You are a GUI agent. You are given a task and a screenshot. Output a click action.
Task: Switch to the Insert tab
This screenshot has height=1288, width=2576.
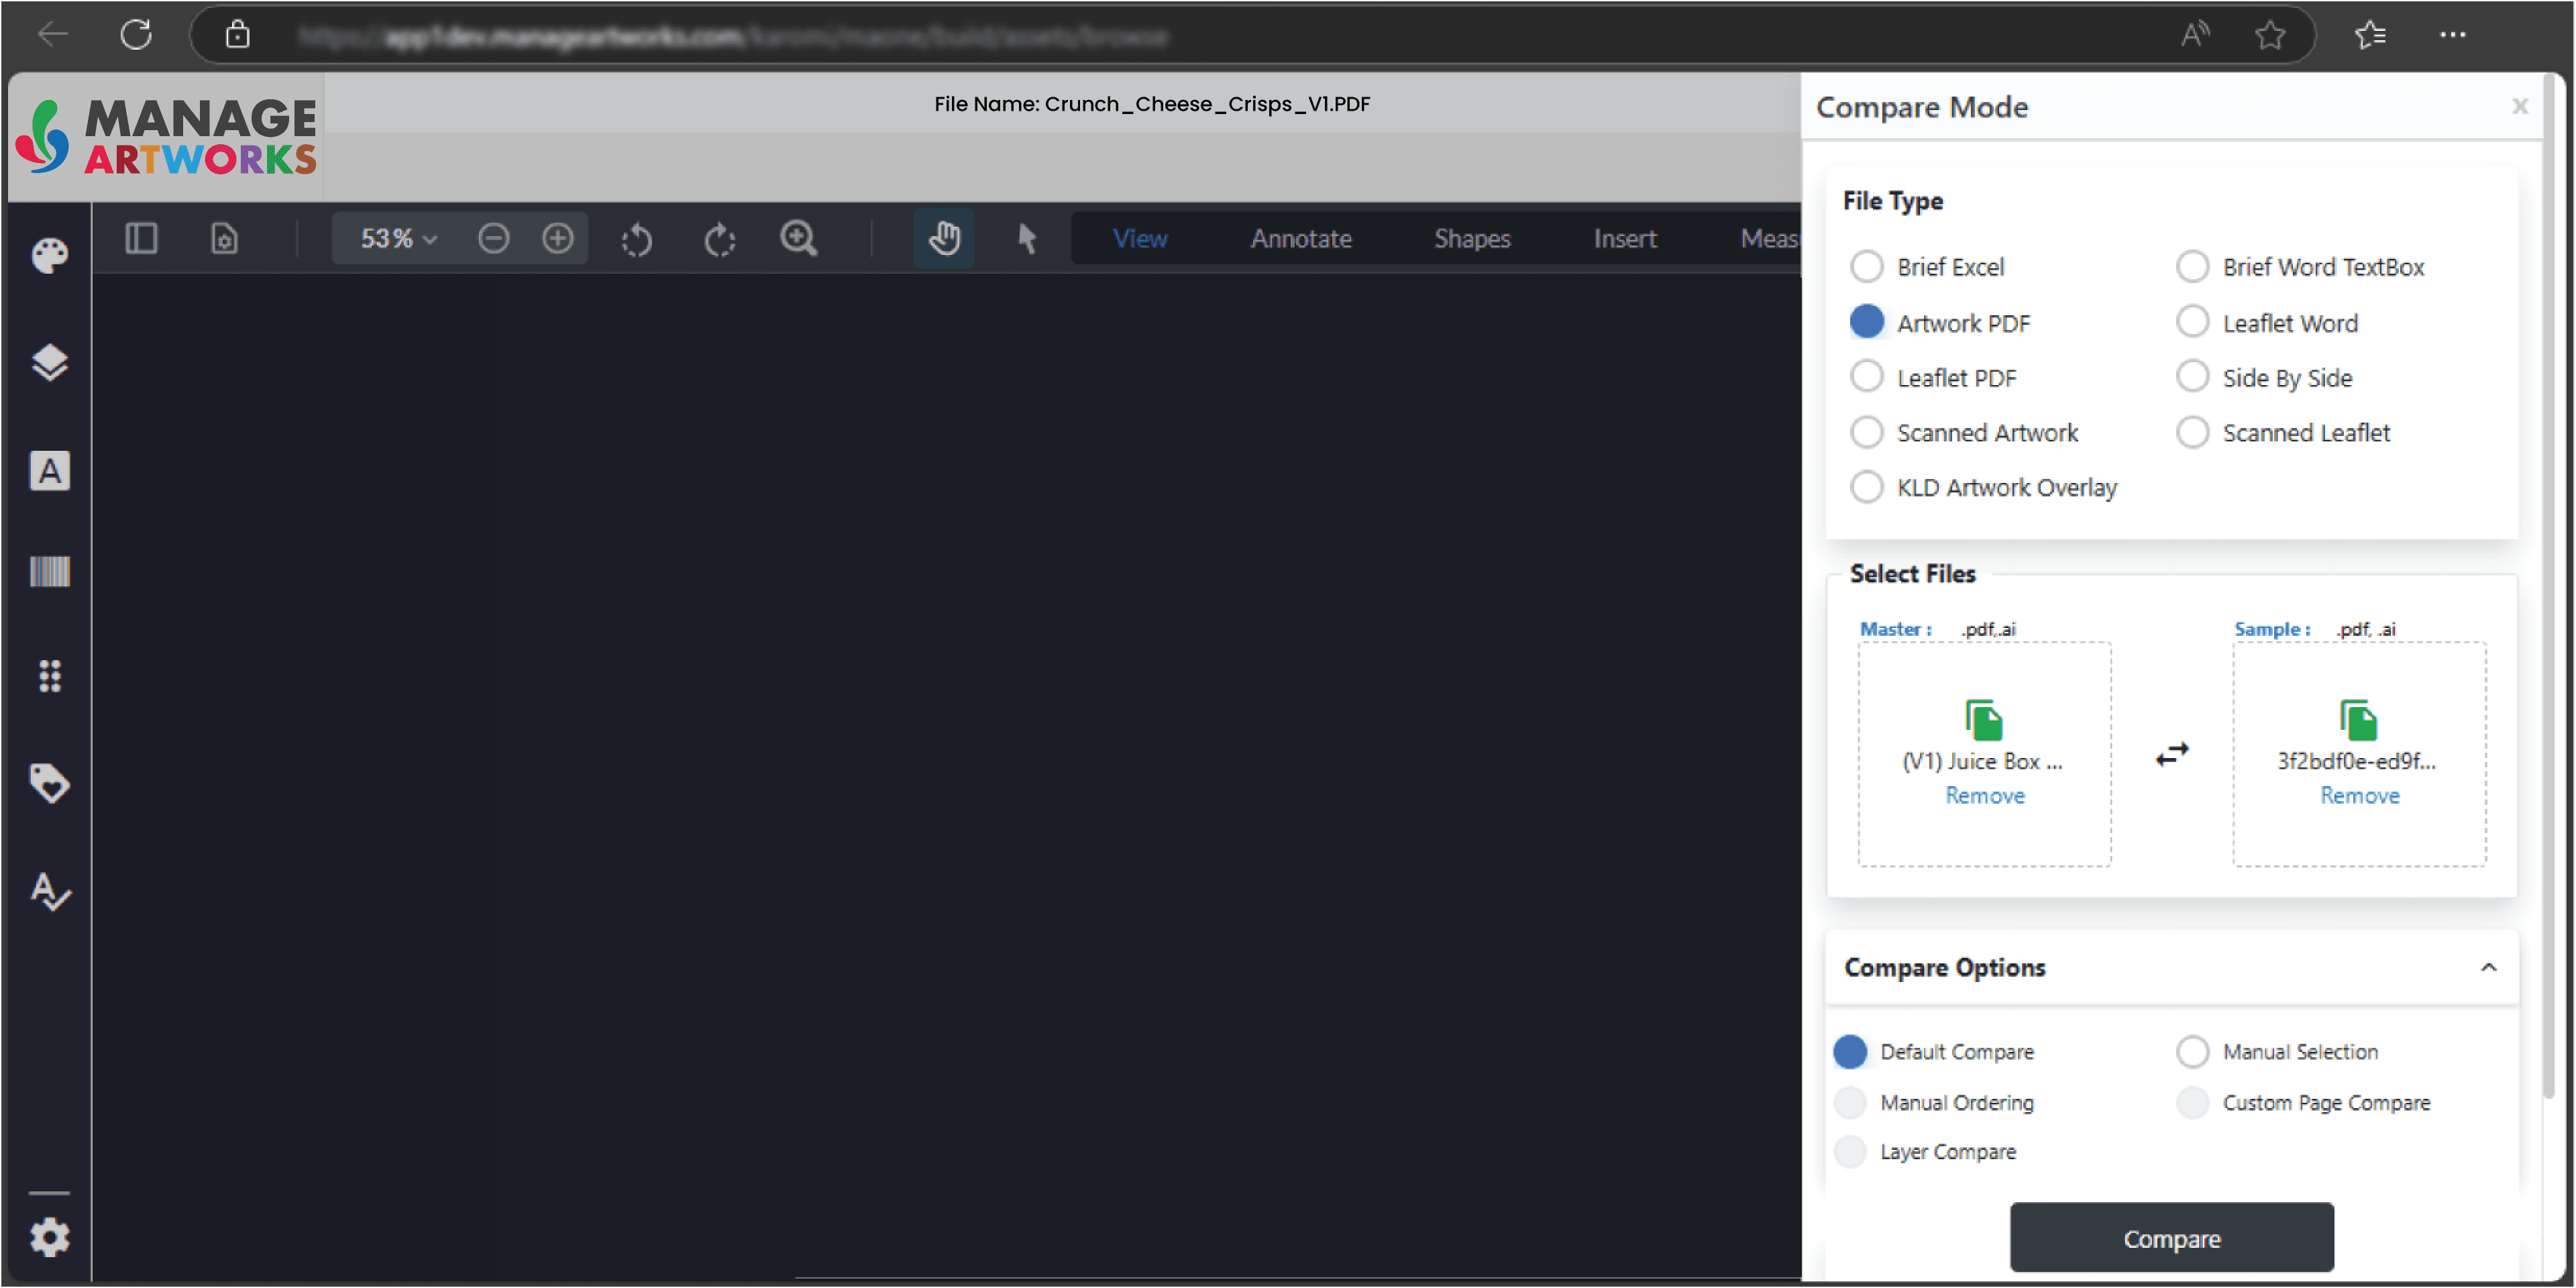coord(1625,239)
